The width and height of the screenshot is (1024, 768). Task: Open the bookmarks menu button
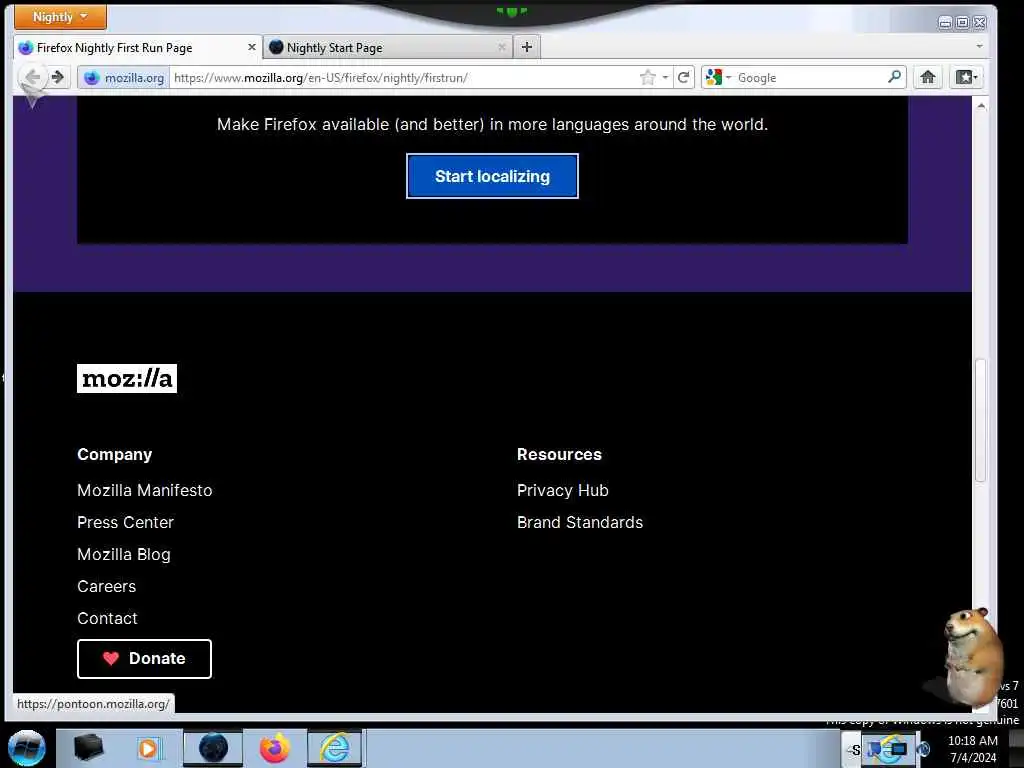[967, 78]
